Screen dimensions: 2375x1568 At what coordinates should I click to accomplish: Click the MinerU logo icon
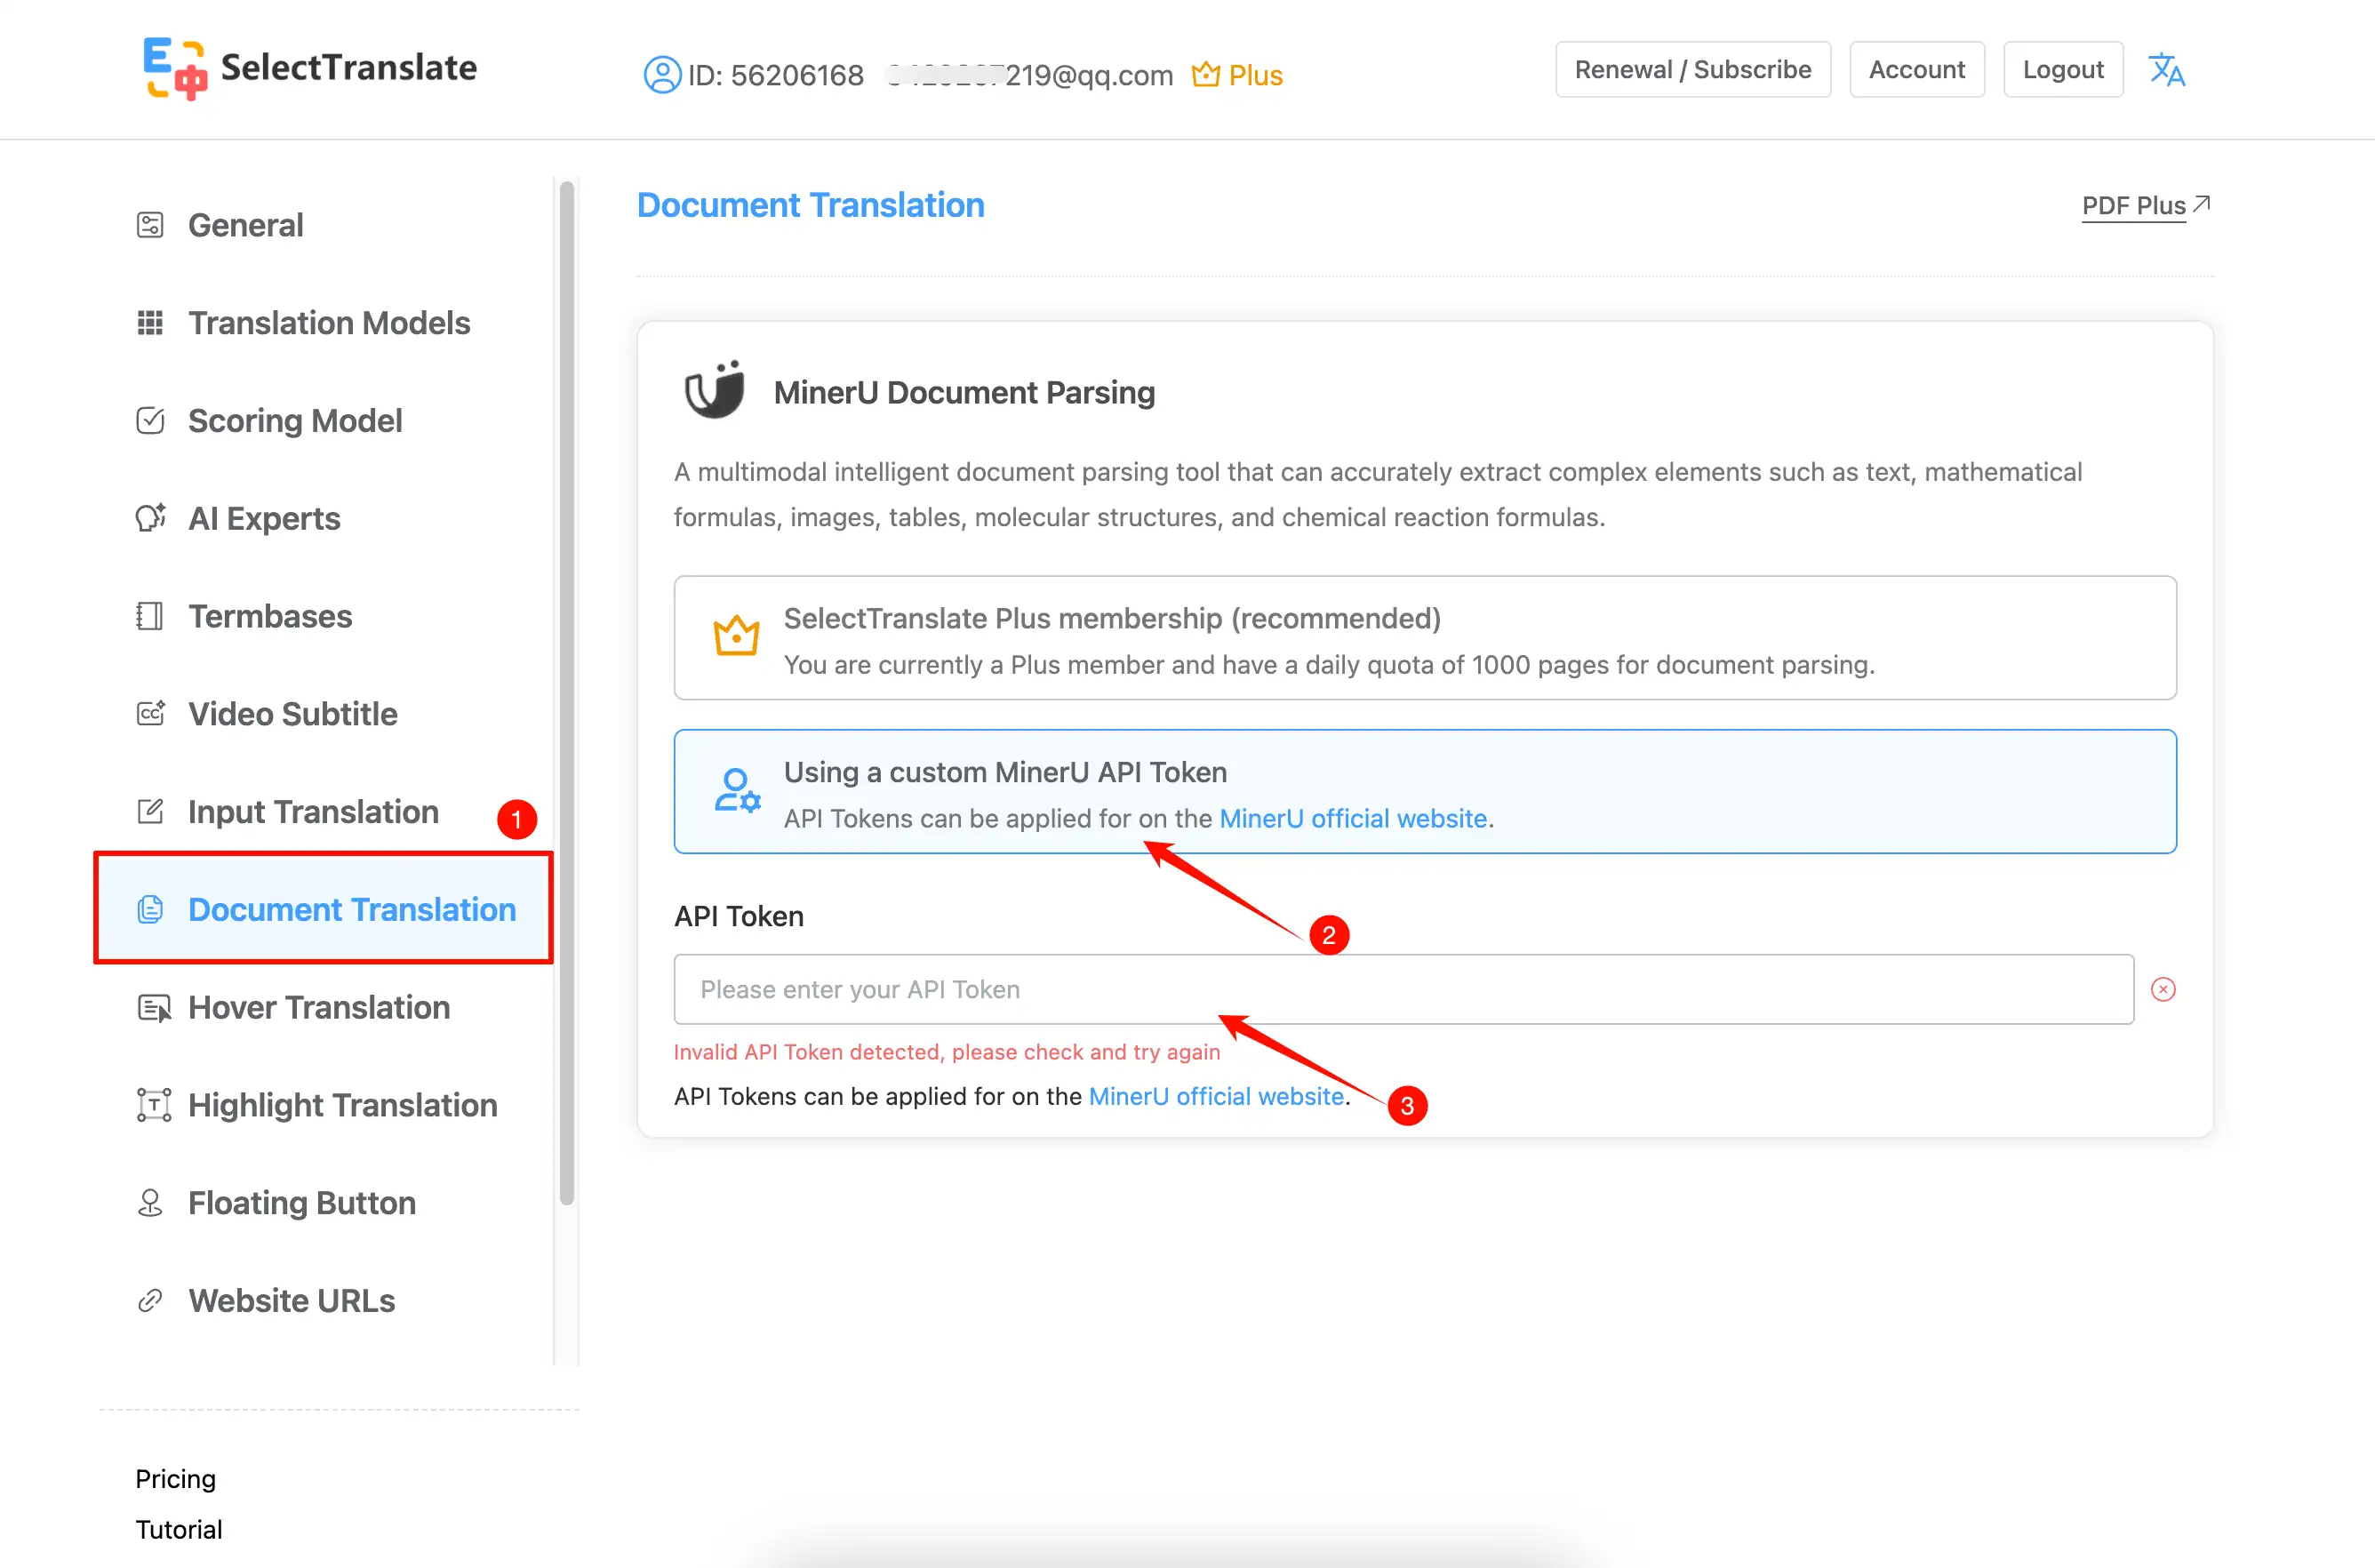pos(714,391)
